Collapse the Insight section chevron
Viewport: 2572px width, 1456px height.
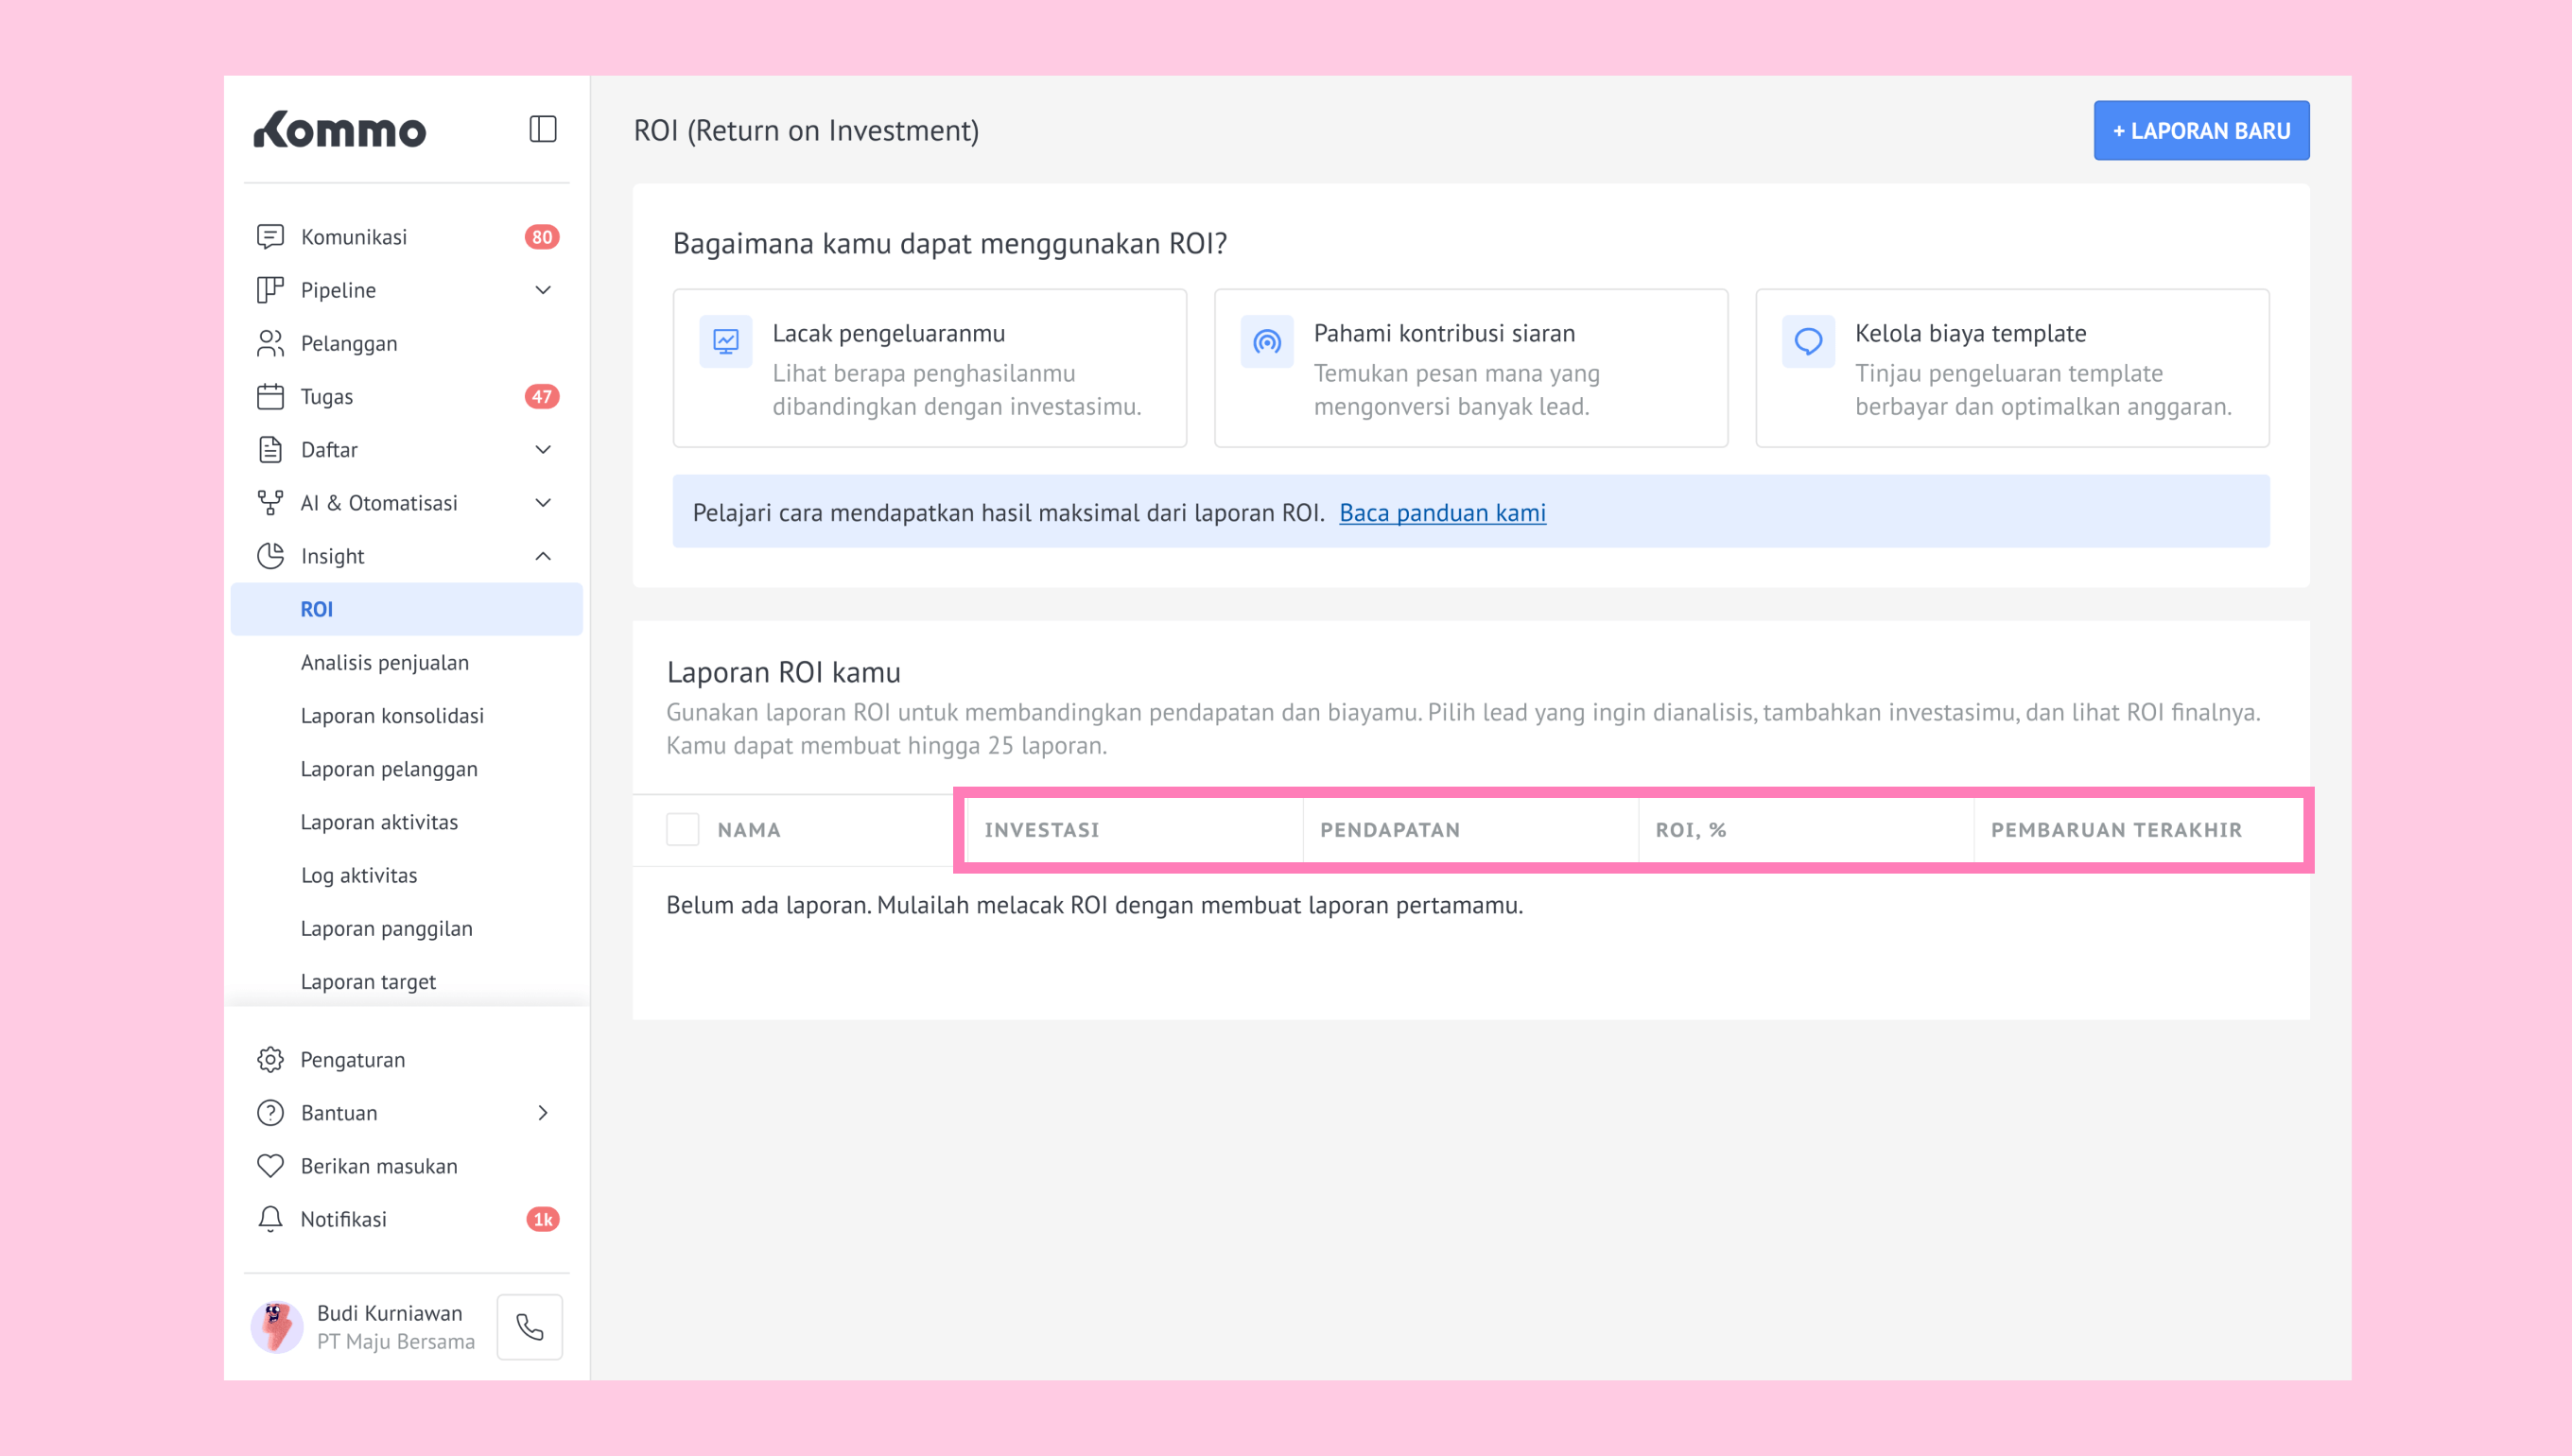click(x=543, y=556)
